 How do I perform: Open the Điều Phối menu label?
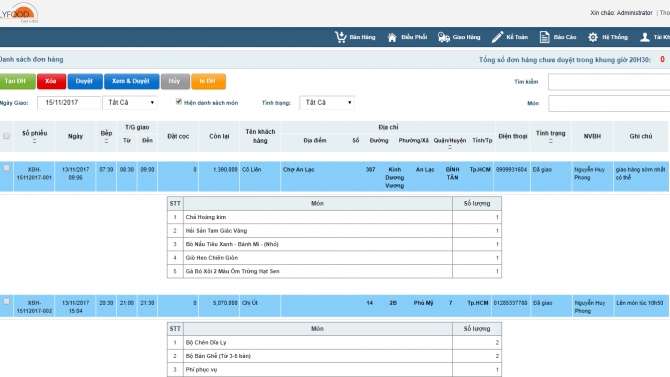tap(414, 37)
